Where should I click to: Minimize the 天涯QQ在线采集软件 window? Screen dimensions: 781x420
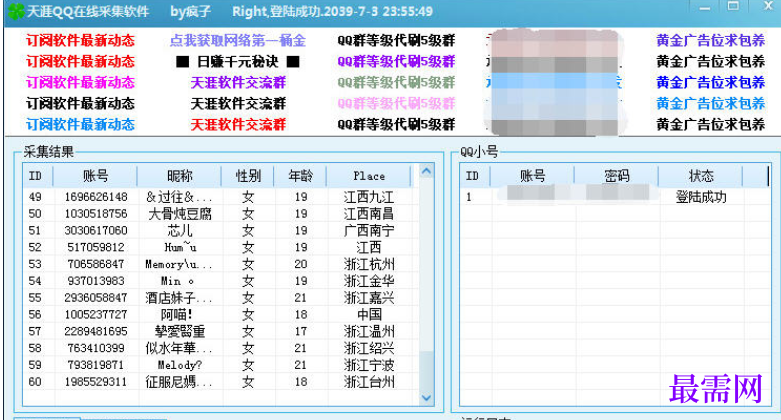point(704,7)
